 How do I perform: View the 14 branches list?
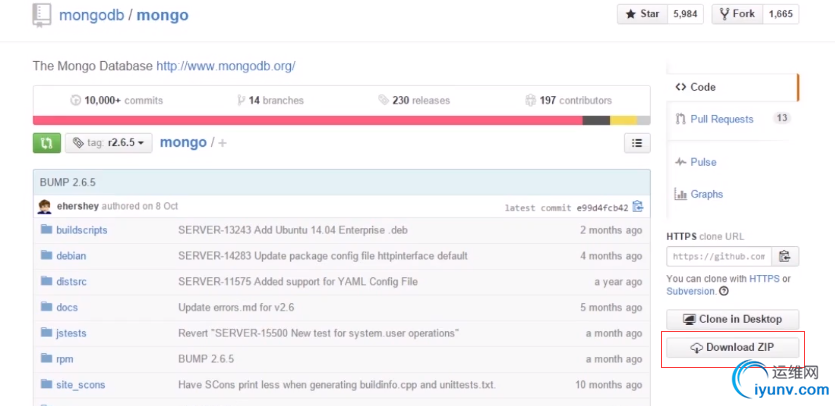pos(271,100)
